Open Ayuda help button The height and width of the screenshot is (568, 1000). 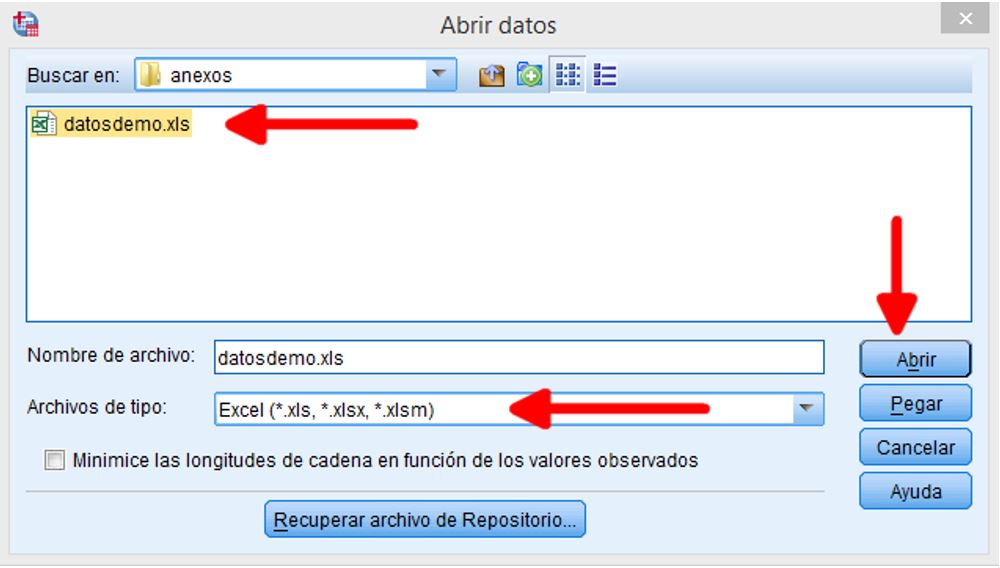pos(916,492)
